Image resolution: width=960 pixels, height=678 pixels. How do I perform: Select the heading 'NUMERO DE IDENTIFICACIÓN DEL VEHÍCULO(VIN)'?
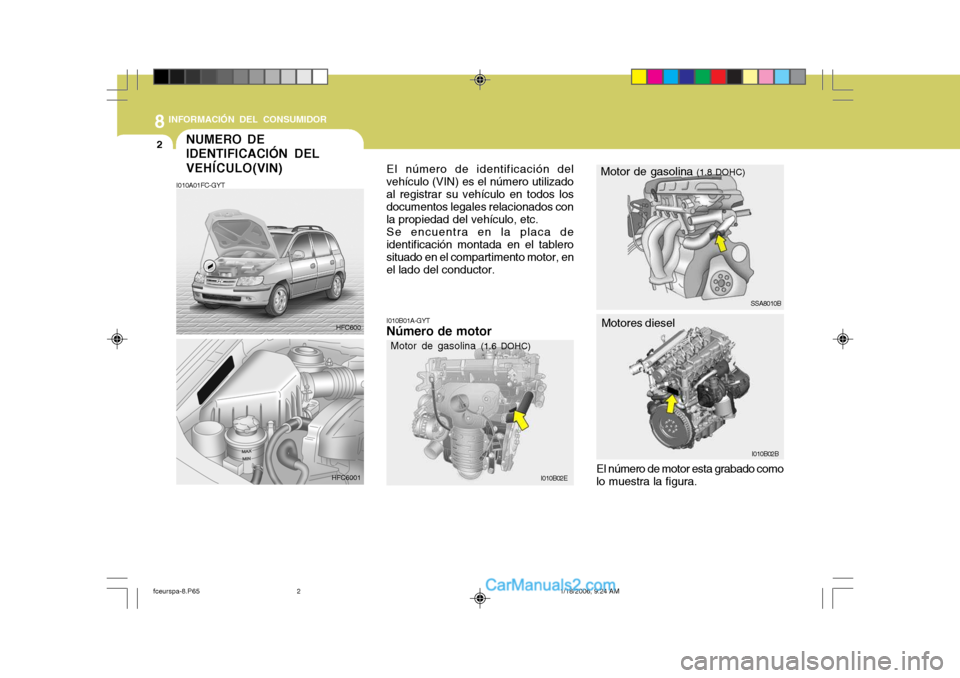(x=252, y=154)
